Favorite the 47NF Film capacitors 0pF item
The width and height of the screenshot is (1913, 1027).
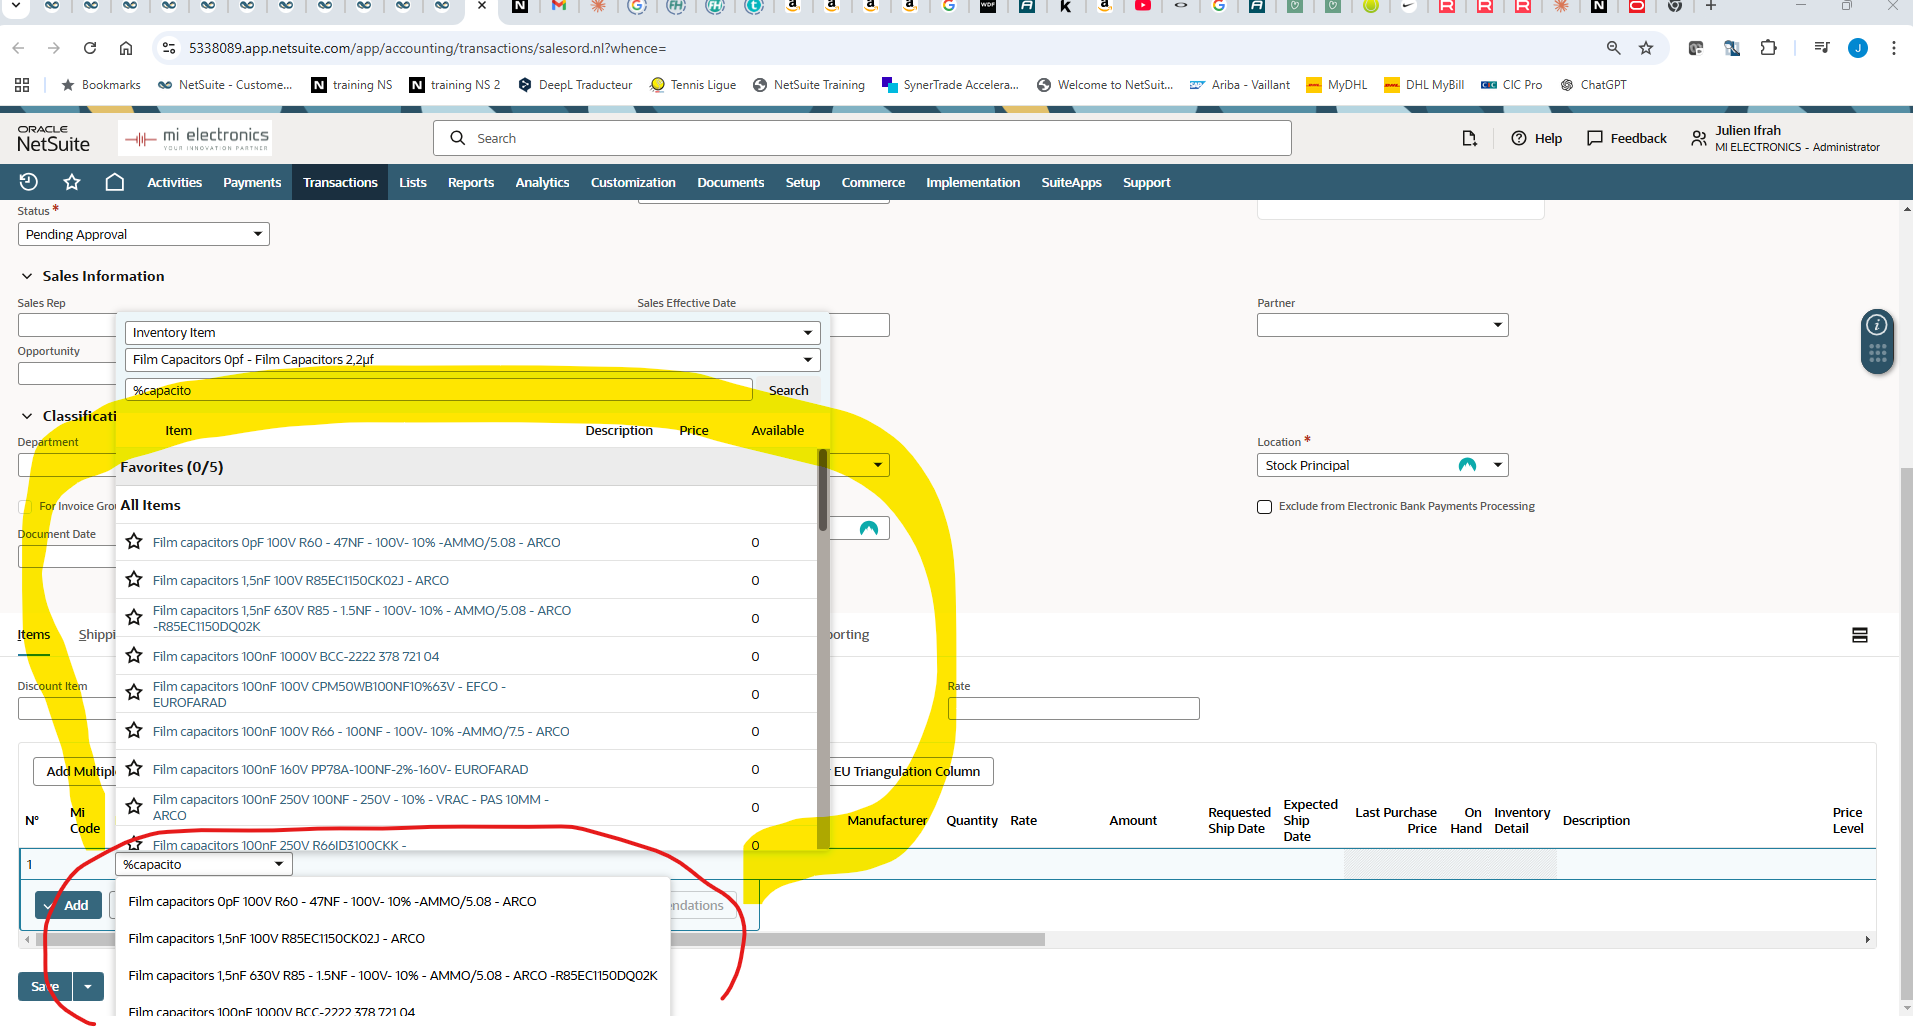coord(134,542)
